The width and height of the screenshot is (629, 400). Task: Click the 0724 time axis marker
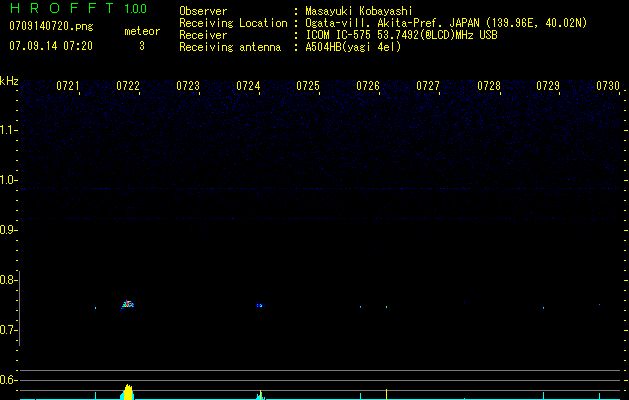click(248, 86)
